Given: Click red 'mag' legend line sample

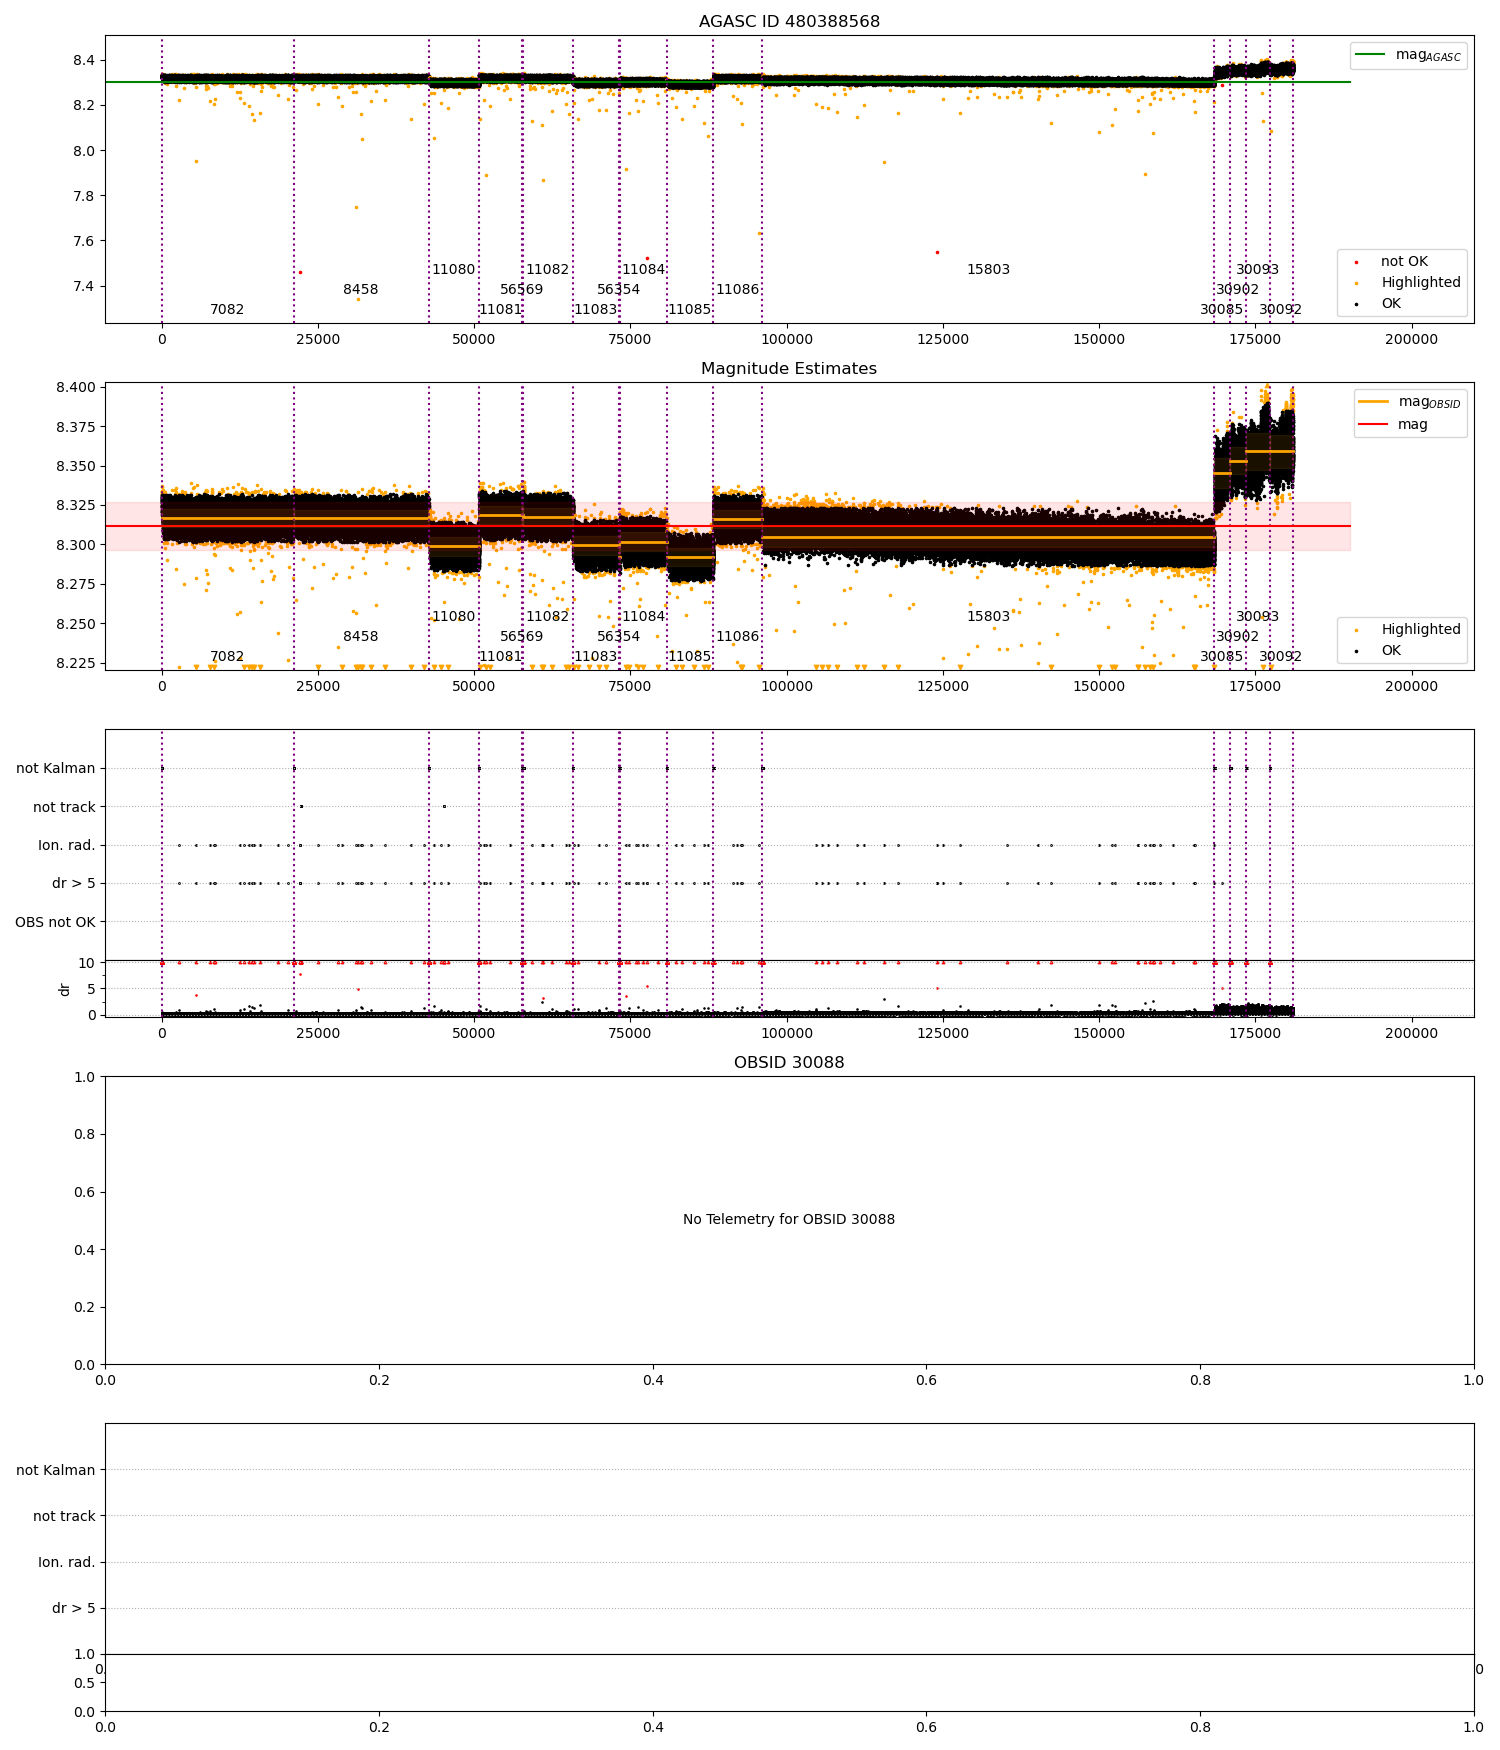Looking at the screenshot, I should (x=1374, y=424).
